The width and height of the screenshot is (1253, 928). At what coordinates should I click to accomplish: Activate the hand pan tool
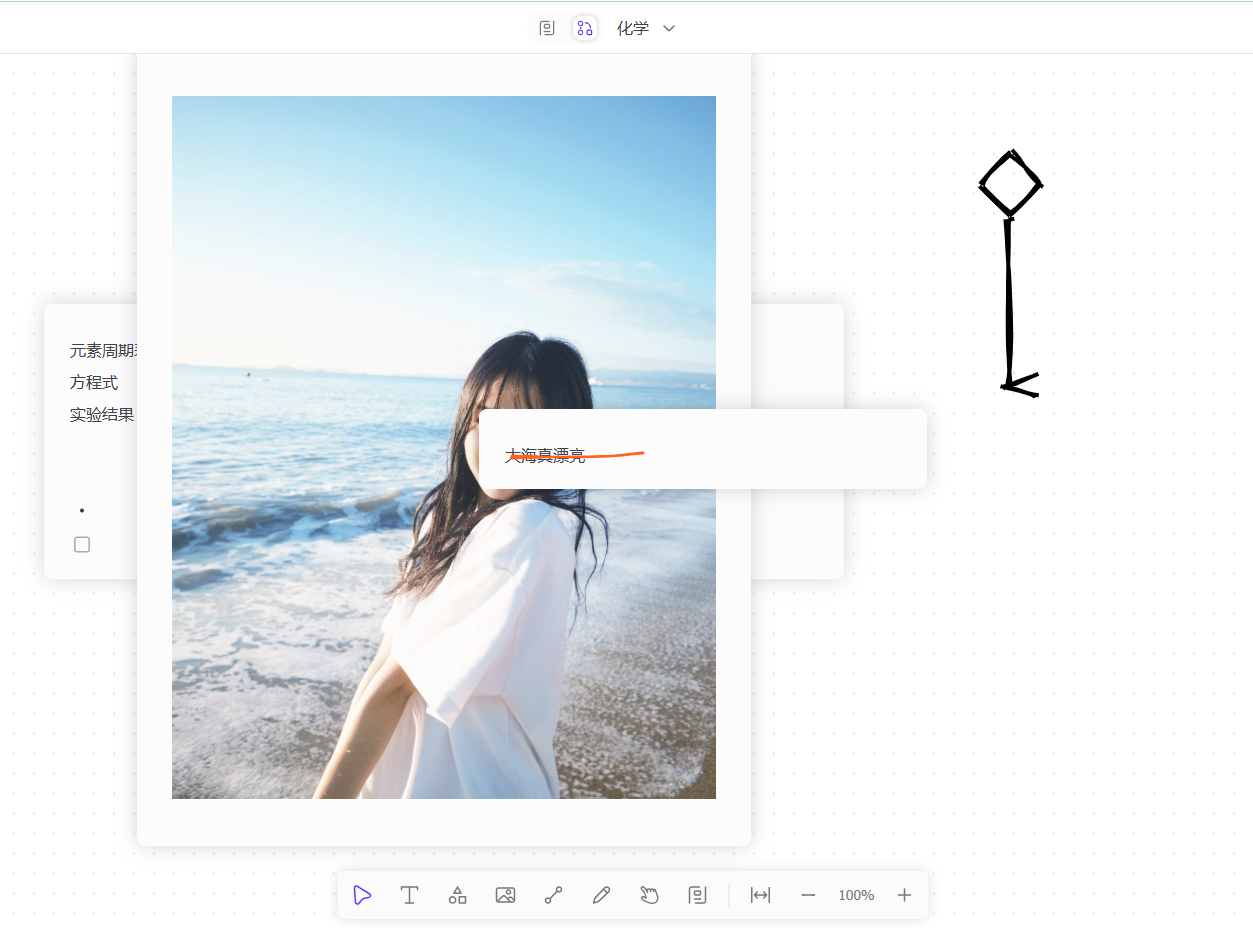coord(649,895)
